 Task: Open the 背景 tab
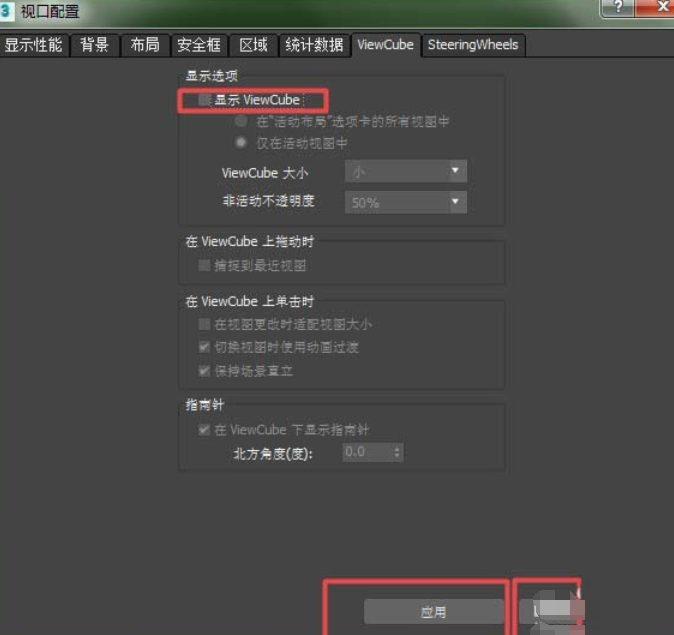(94, 45)
